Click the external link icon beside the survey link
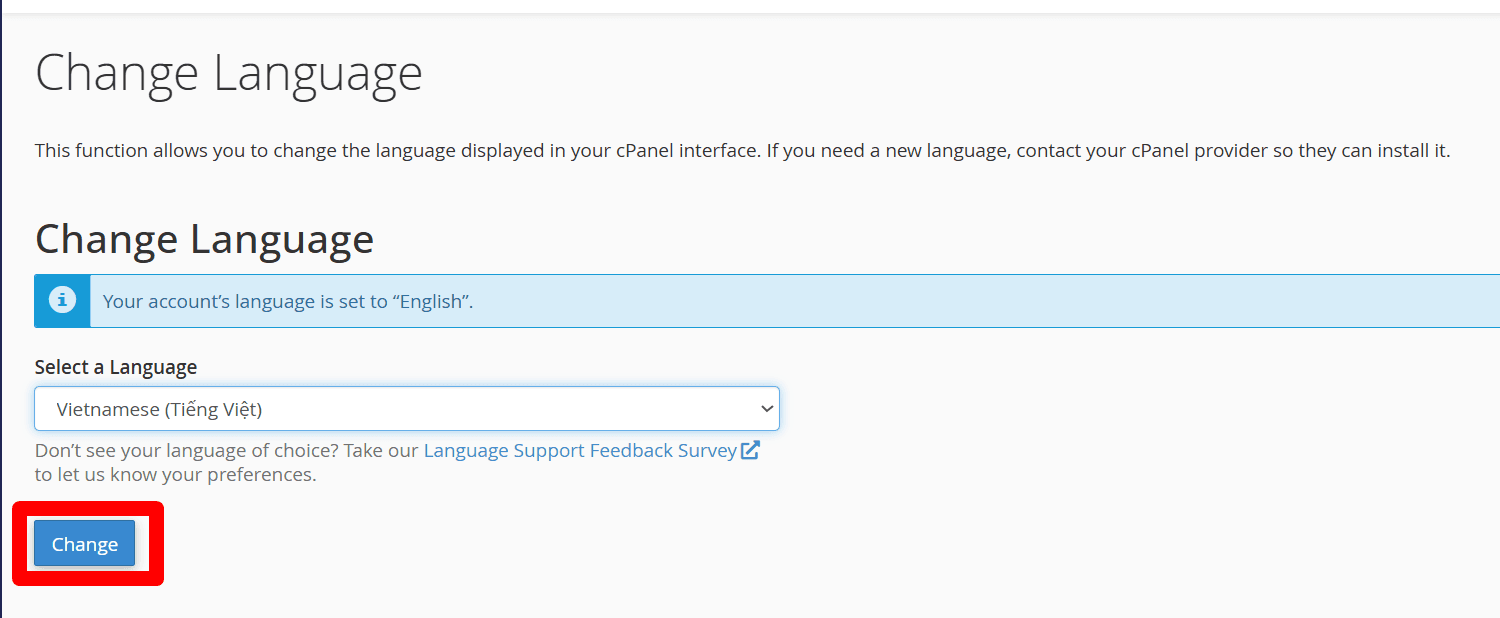Viewport: 1500px width, 618px height. 750,450
